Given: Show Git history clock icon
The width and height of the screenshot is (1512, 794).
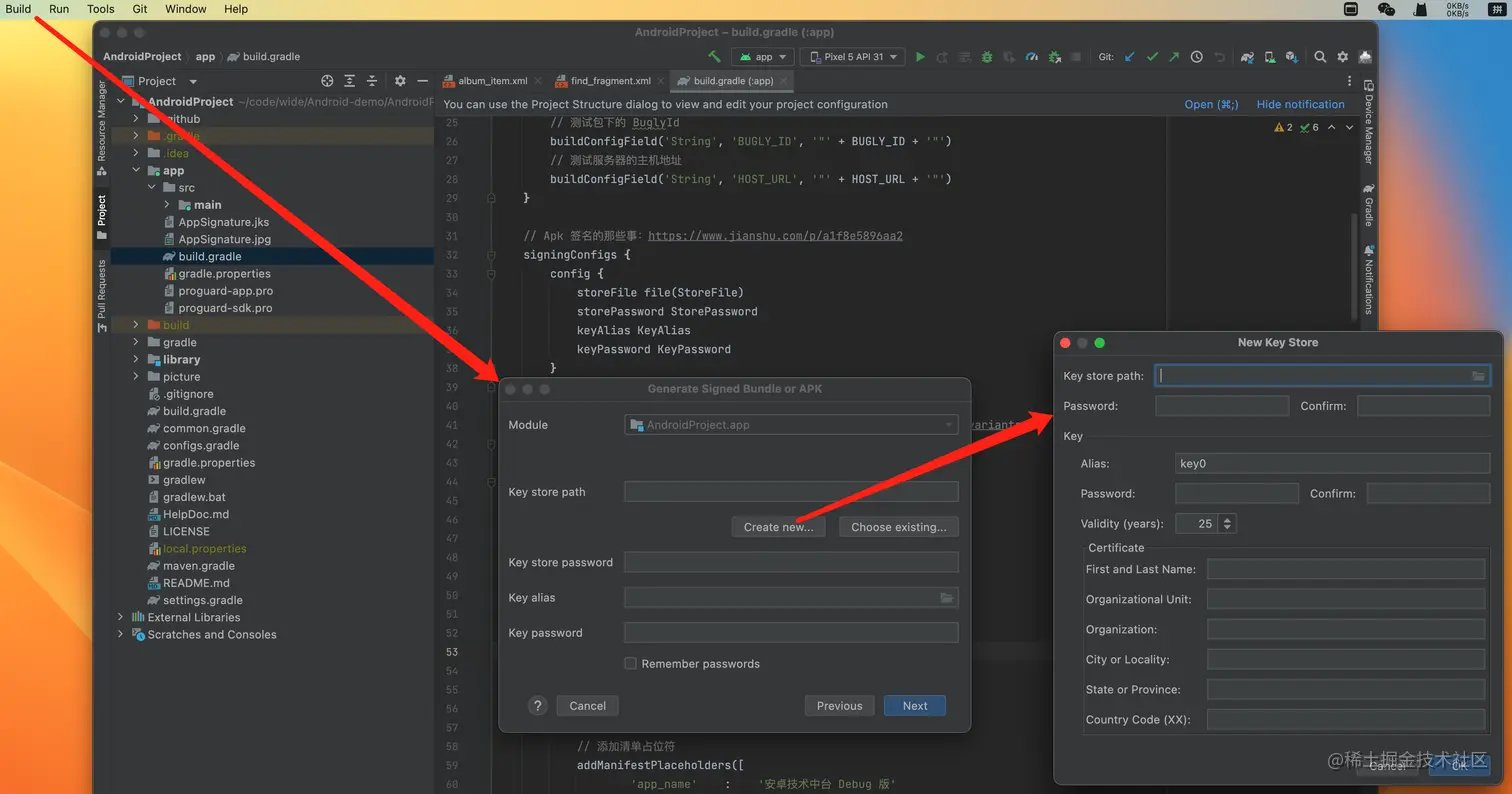Looking at the screenshot, I should [x=1196, y=57].
